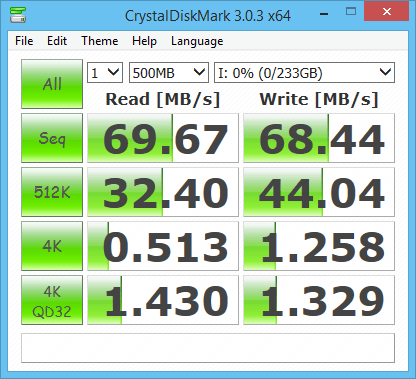Screen dimensions: 416x379
Task: Select the Seq read value 69.67
Action: click(163, 138)
